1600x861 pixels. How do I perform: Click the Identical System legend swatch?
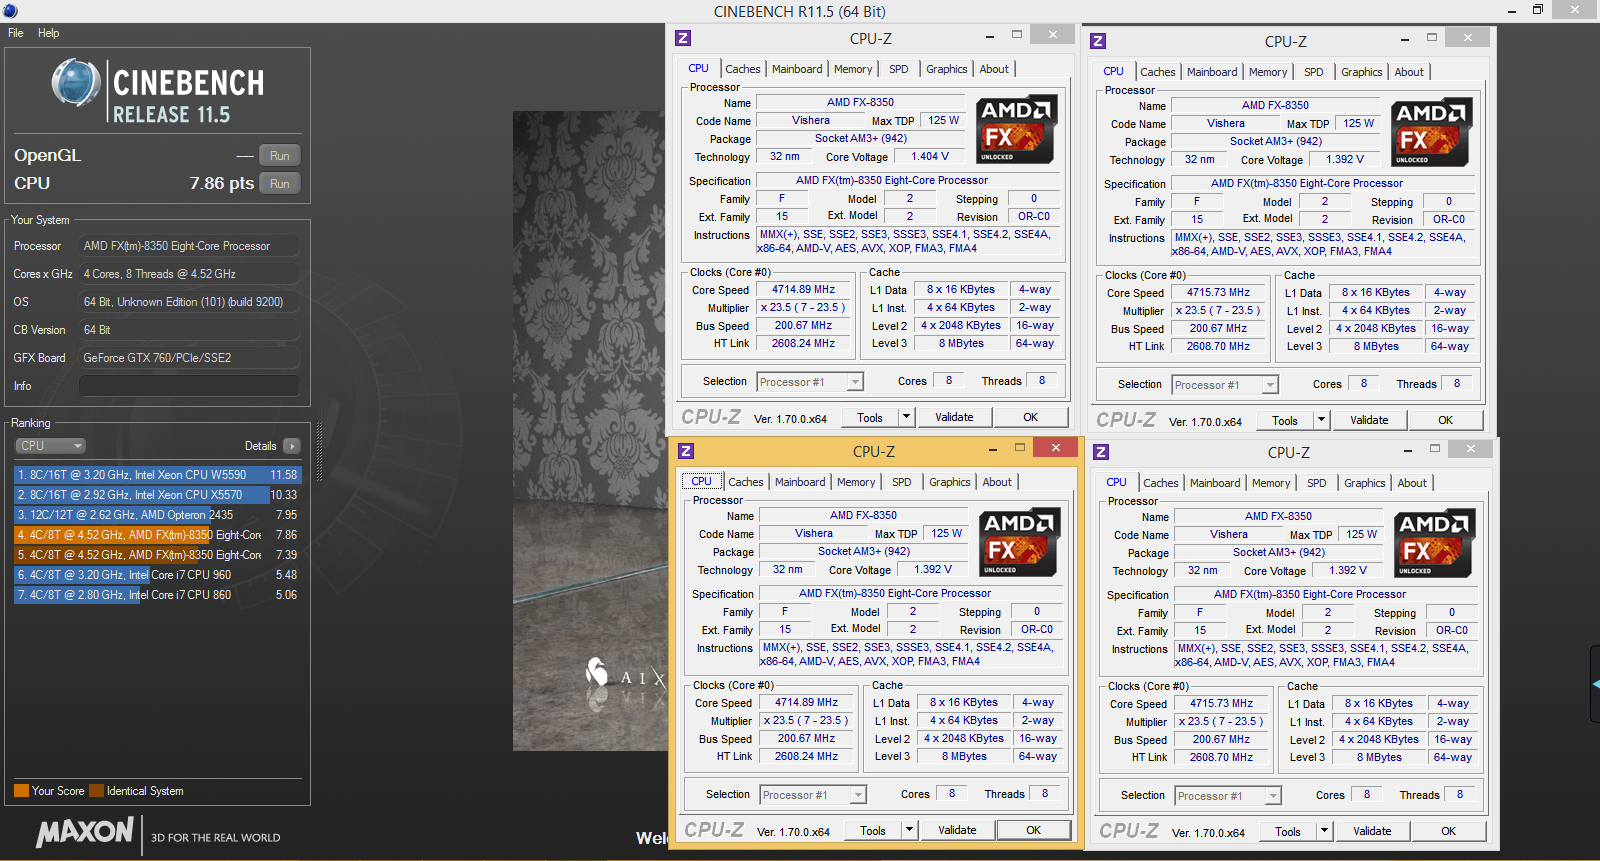(x=96, y=791)
